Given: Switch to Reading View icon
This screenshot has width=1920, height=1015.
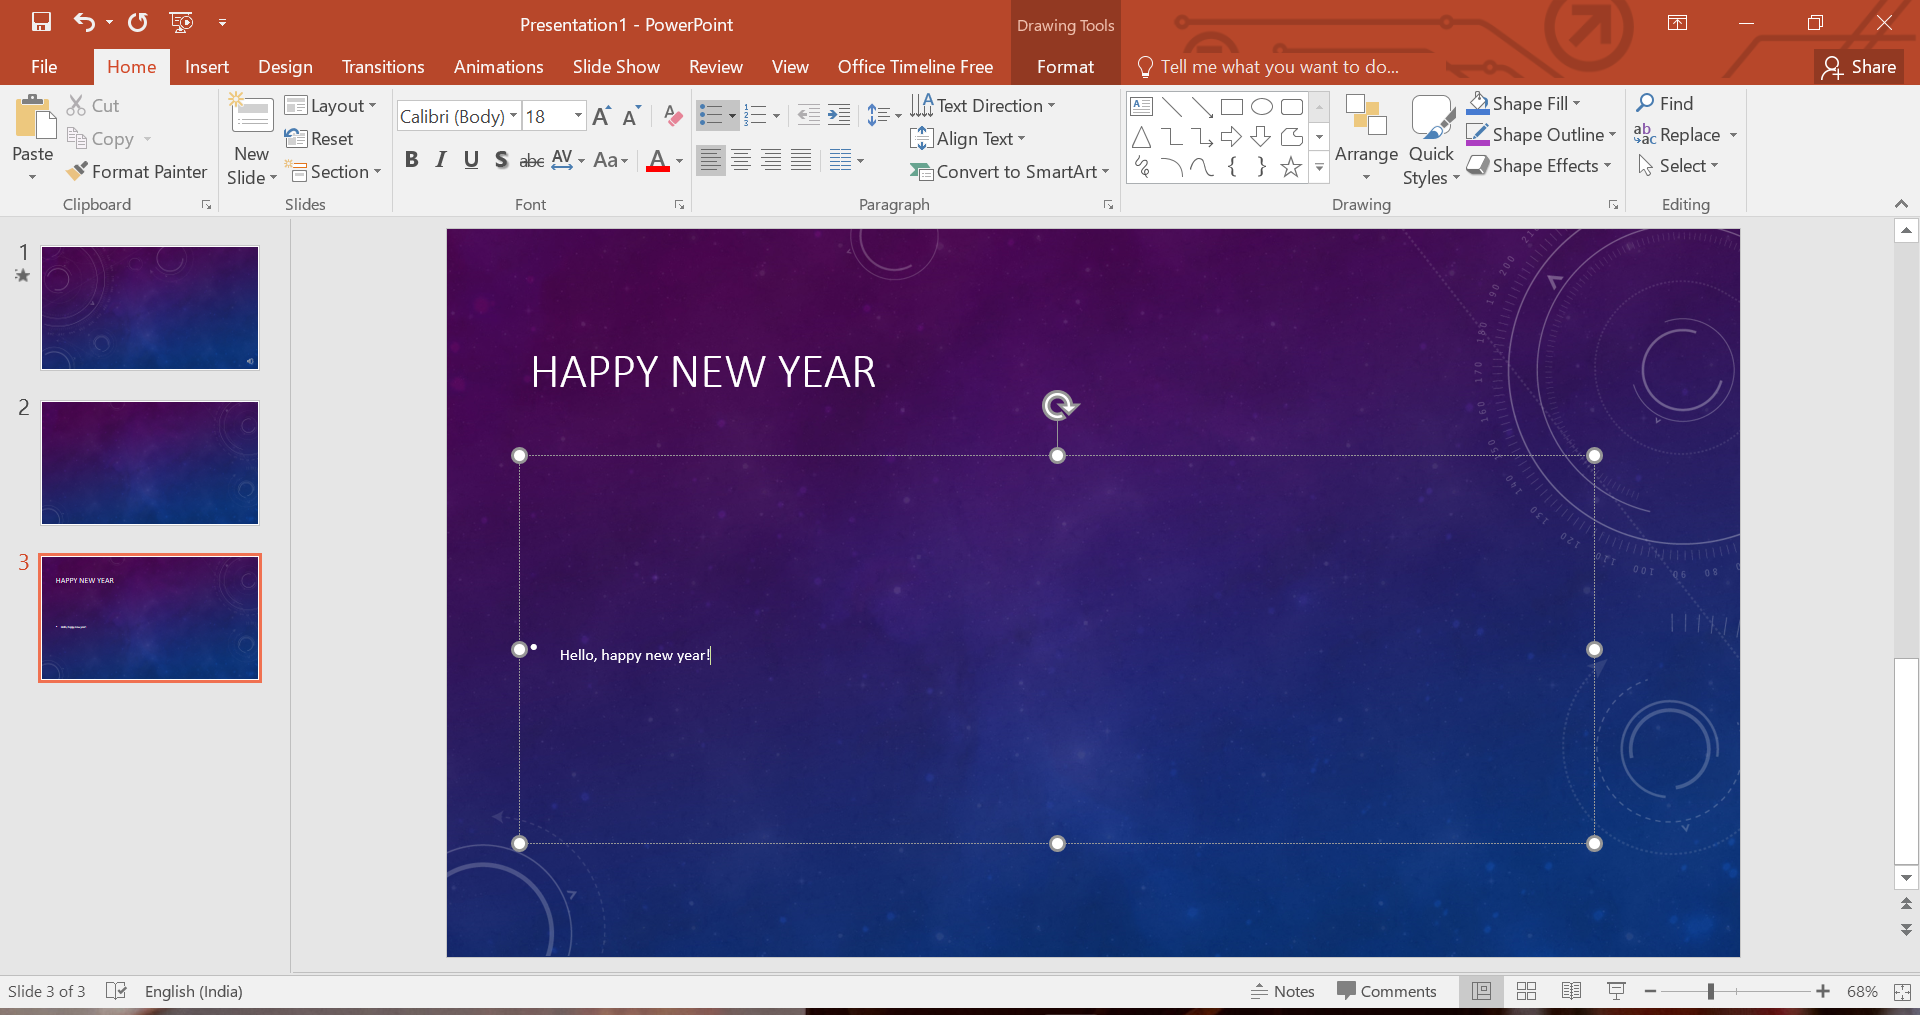Looking at the screenshot, I should [1571, 991].
